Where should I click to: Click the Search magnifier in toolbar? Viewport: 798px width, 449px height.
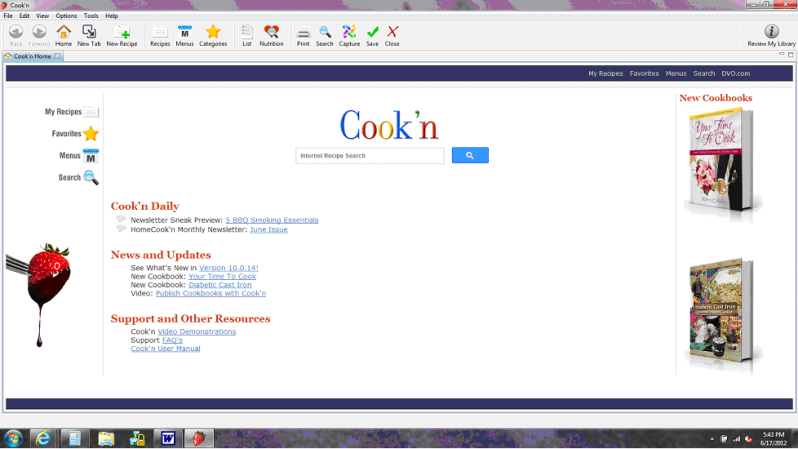point(325,35)
